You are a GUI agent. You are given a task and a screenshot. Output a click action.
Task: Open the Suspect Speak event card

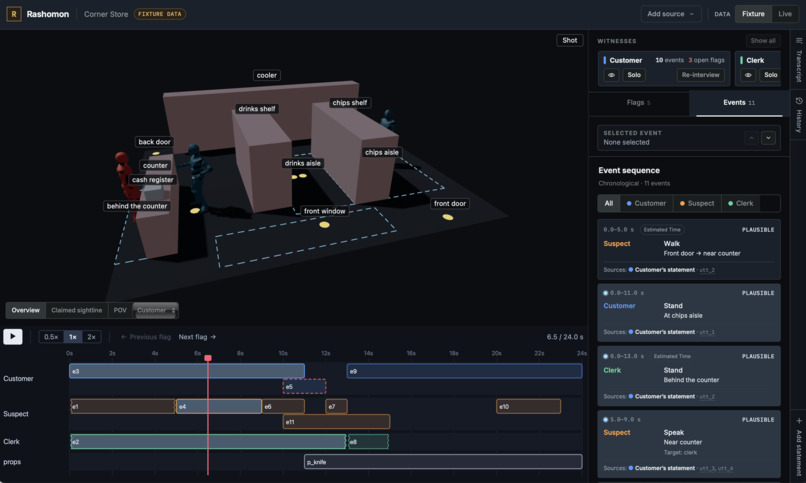689,443
